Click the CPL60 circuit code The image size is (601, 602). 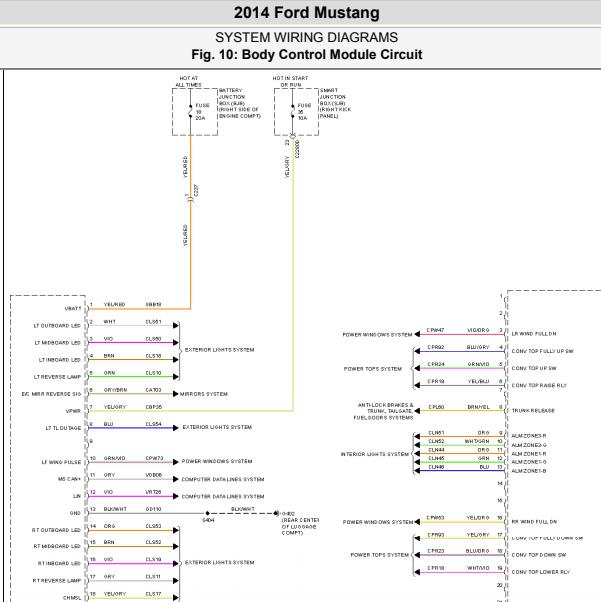[x=436, y=407]
